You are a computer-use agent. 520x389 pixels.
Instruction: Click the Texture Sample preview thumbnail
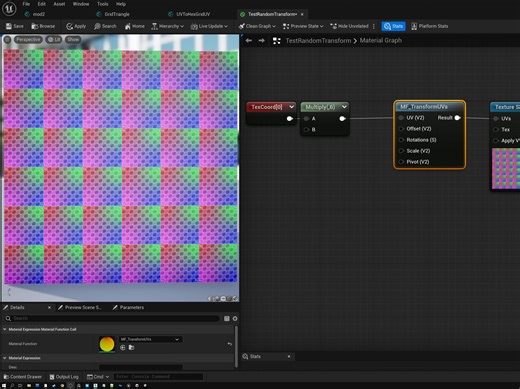[506, 168]
